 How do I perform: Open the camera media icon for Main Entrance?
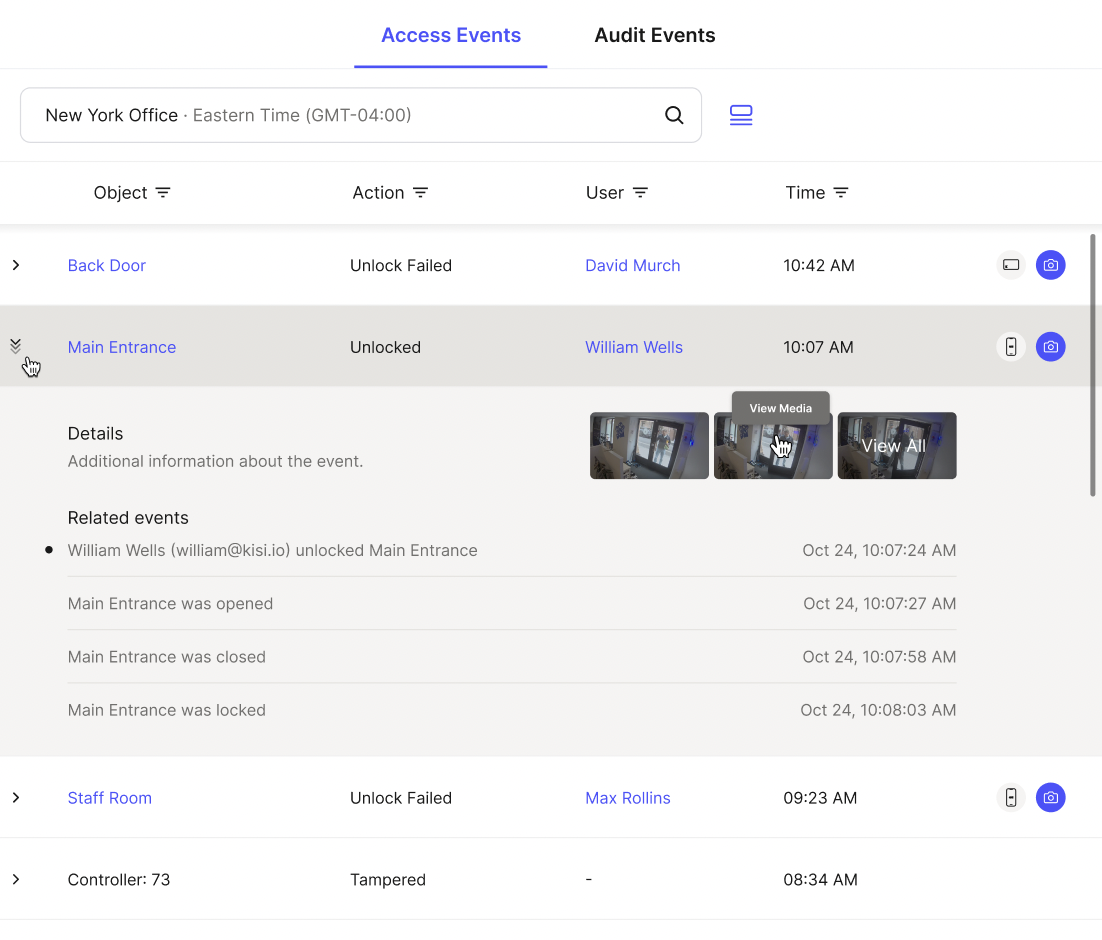[1050, 347]
